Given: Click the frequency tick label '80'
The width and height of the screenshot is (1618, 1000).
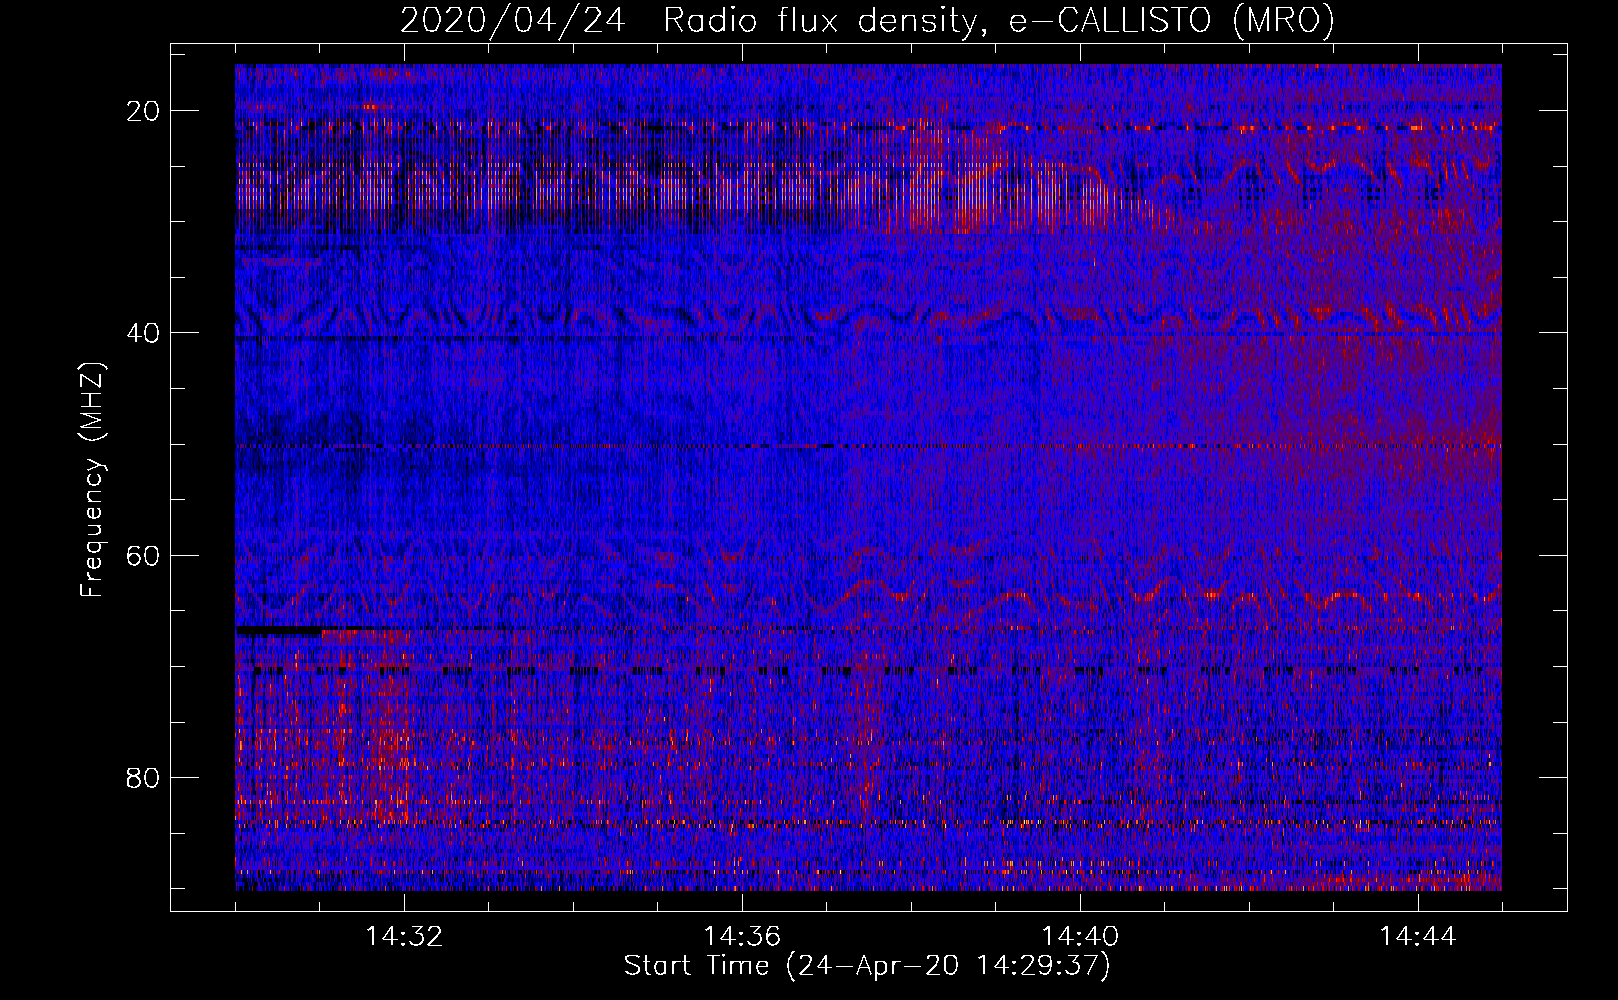Looking at the screenshot, I should (144, 778).
